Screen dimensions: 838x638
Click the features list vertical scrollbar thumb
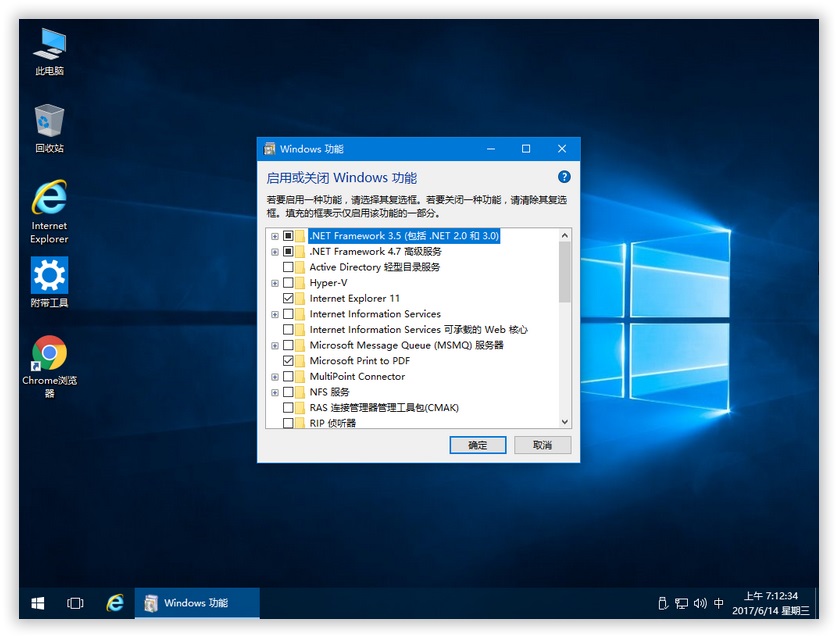pos(565,272)
